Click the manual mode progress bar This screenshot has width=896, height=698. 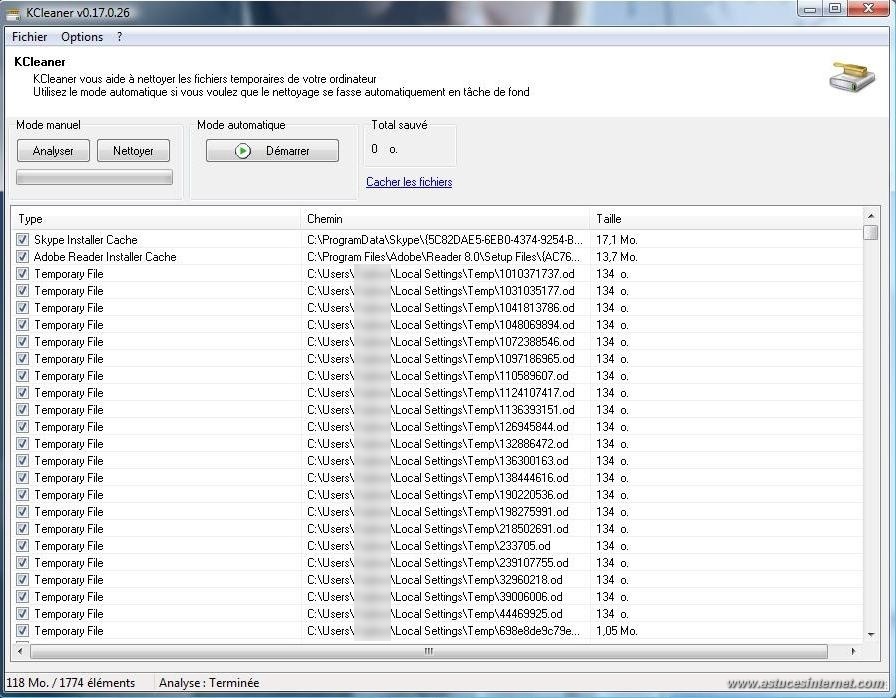pyautogui.click(x=94, y=178)
